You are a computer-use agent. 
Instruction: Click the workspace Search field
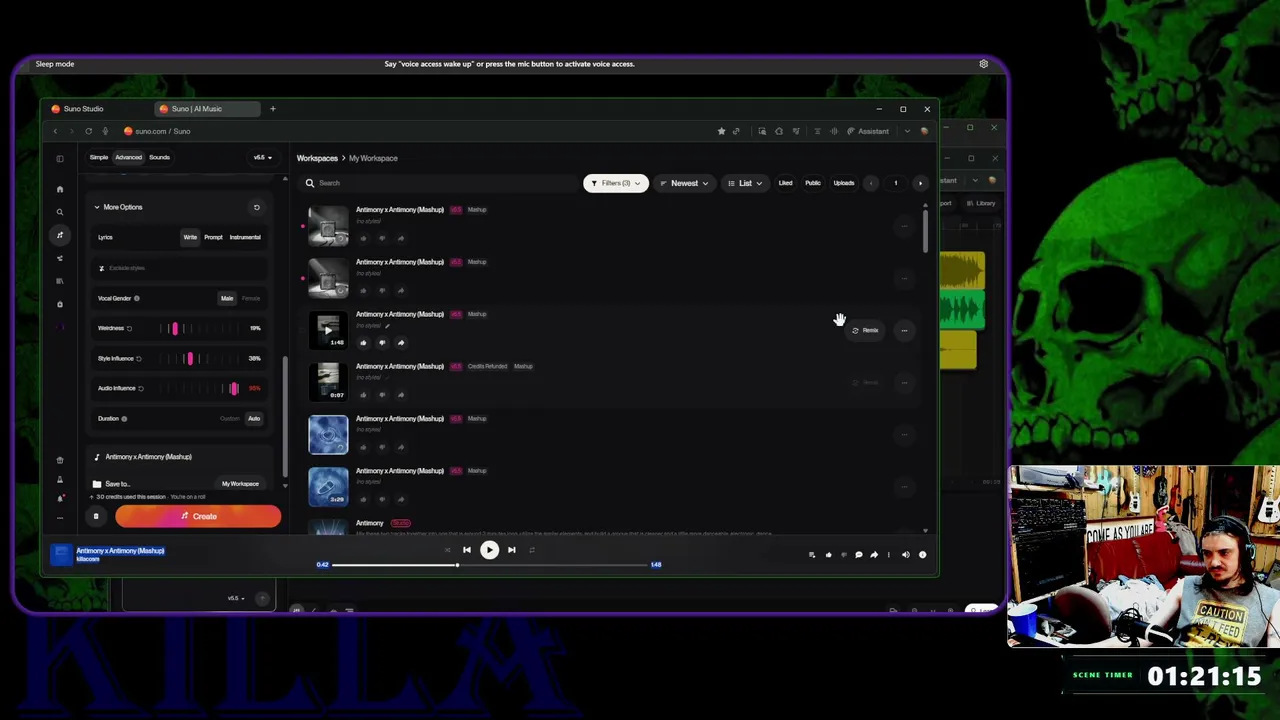tap(440, 183)
